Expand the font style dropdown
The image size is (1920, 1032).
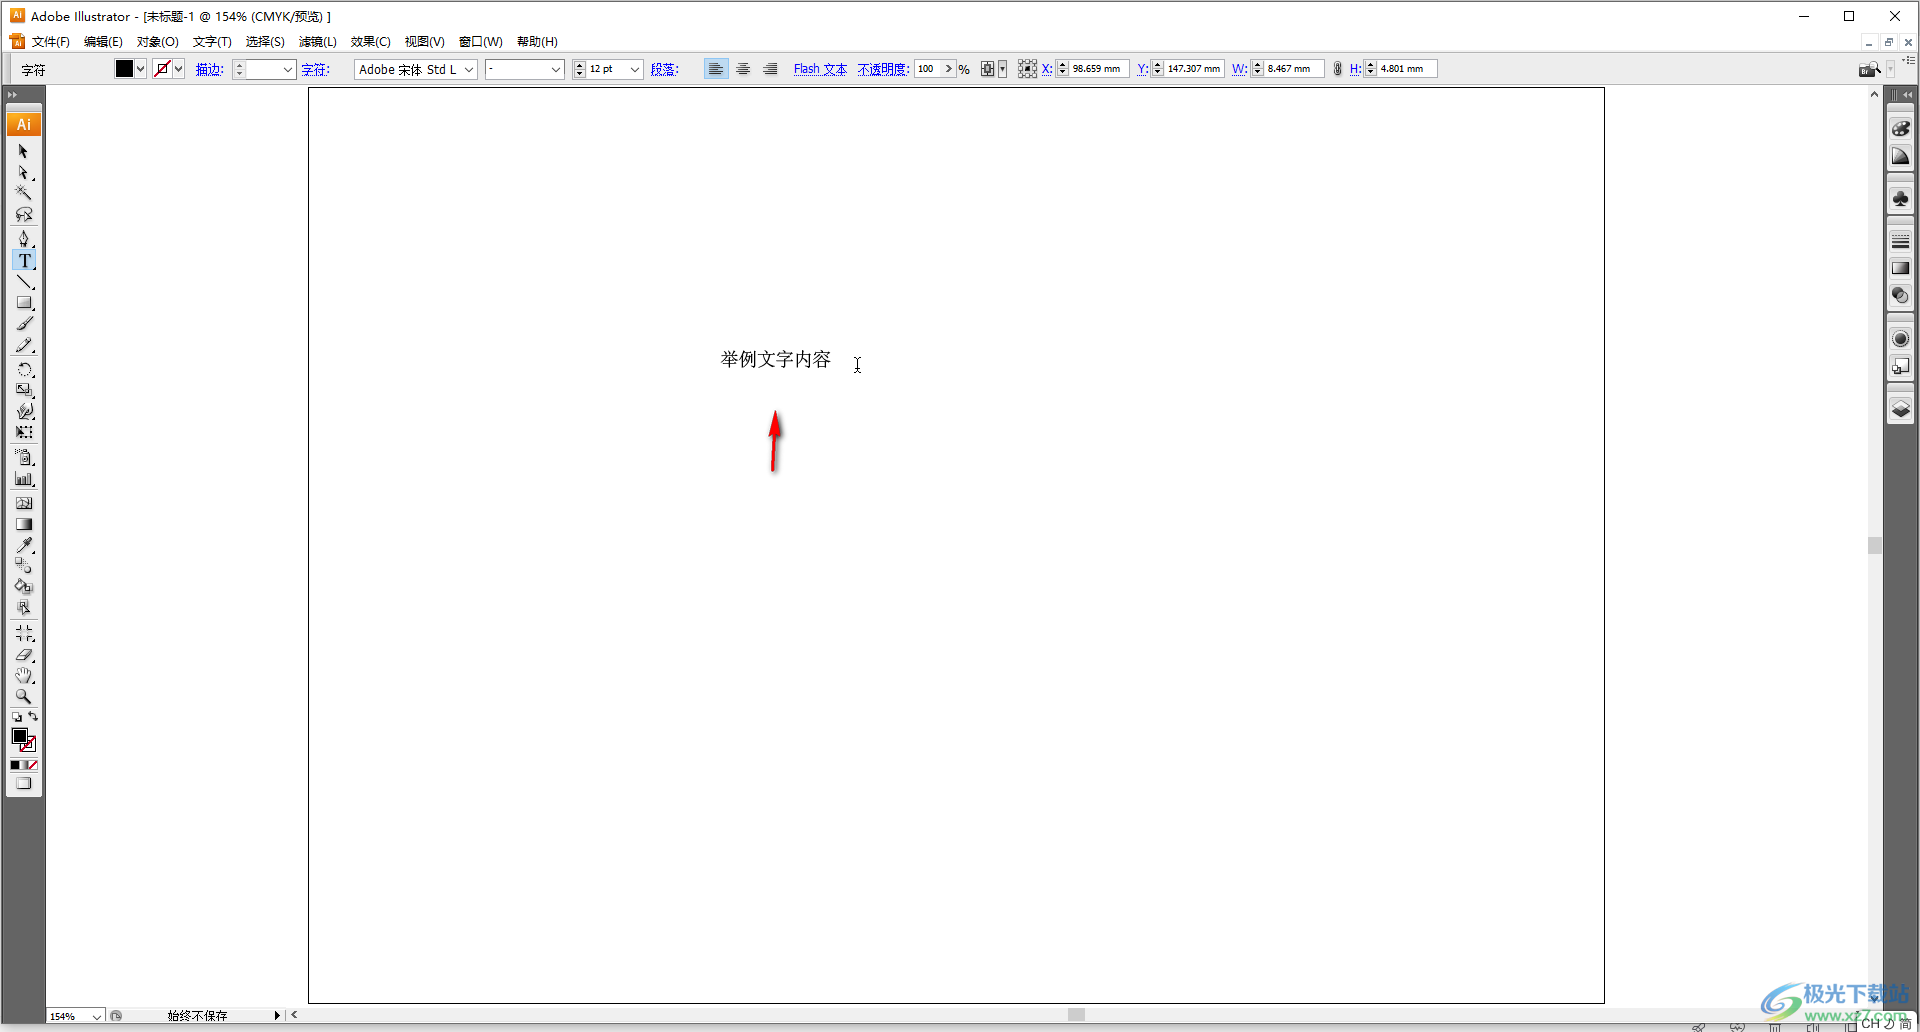[x=556, y=69]
